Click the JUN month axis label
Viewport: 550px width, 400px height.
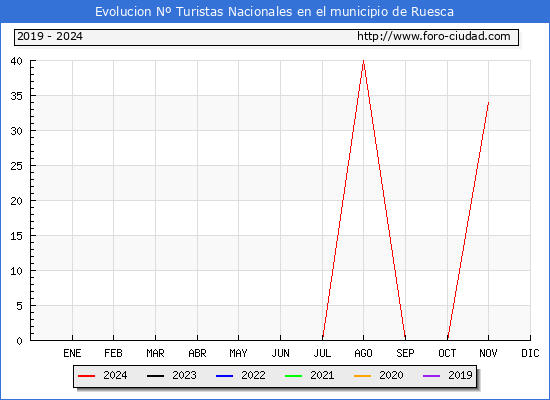tap(280, 353)
